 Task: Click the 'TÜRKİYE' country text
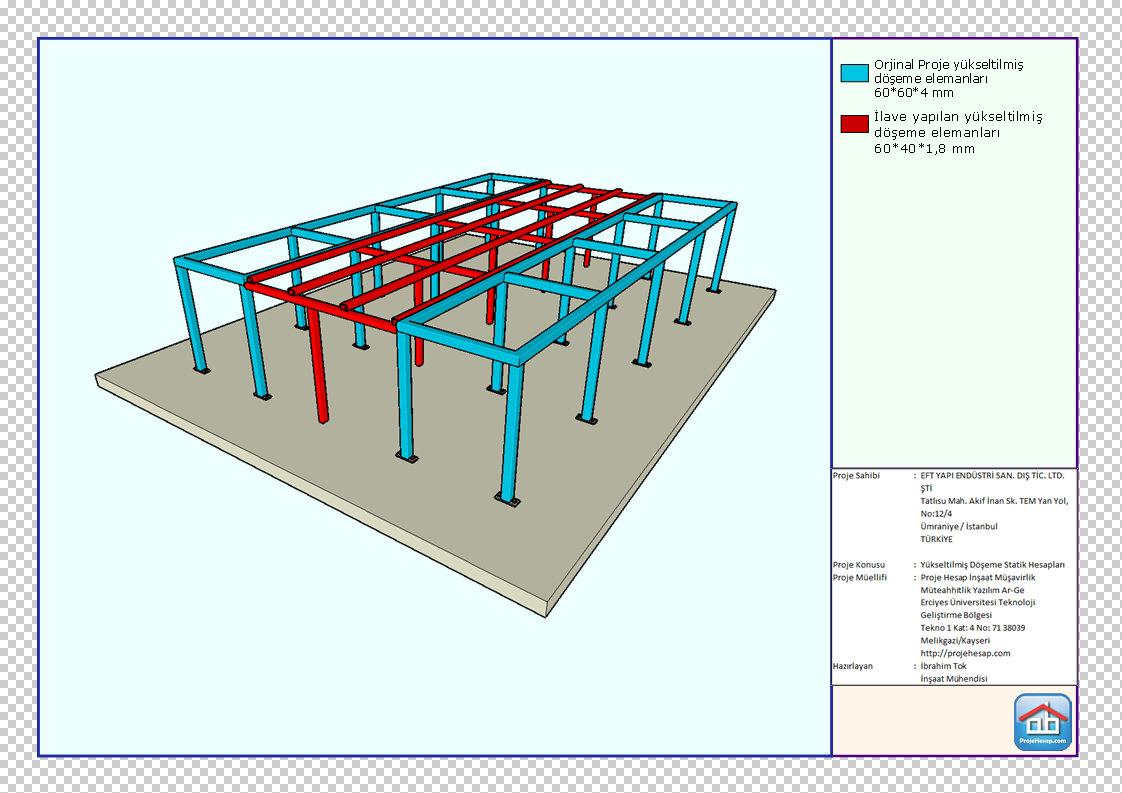point(937,539)
